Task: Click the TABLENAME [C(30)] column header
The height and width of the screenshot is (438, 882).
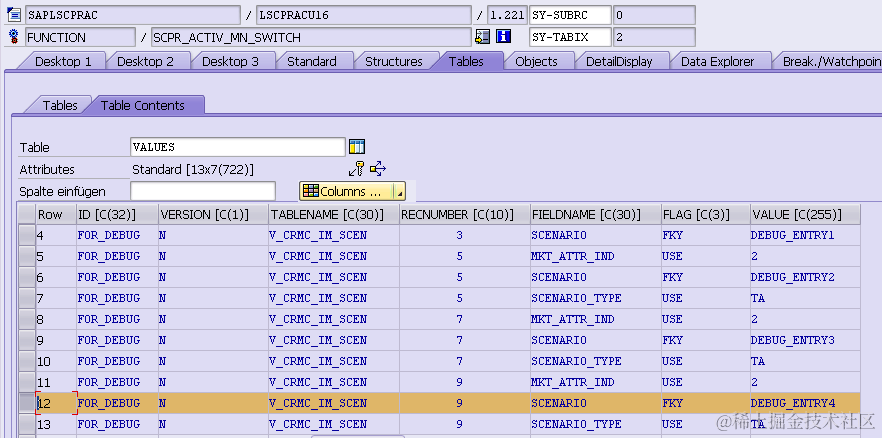Action: tap(334, 214)
